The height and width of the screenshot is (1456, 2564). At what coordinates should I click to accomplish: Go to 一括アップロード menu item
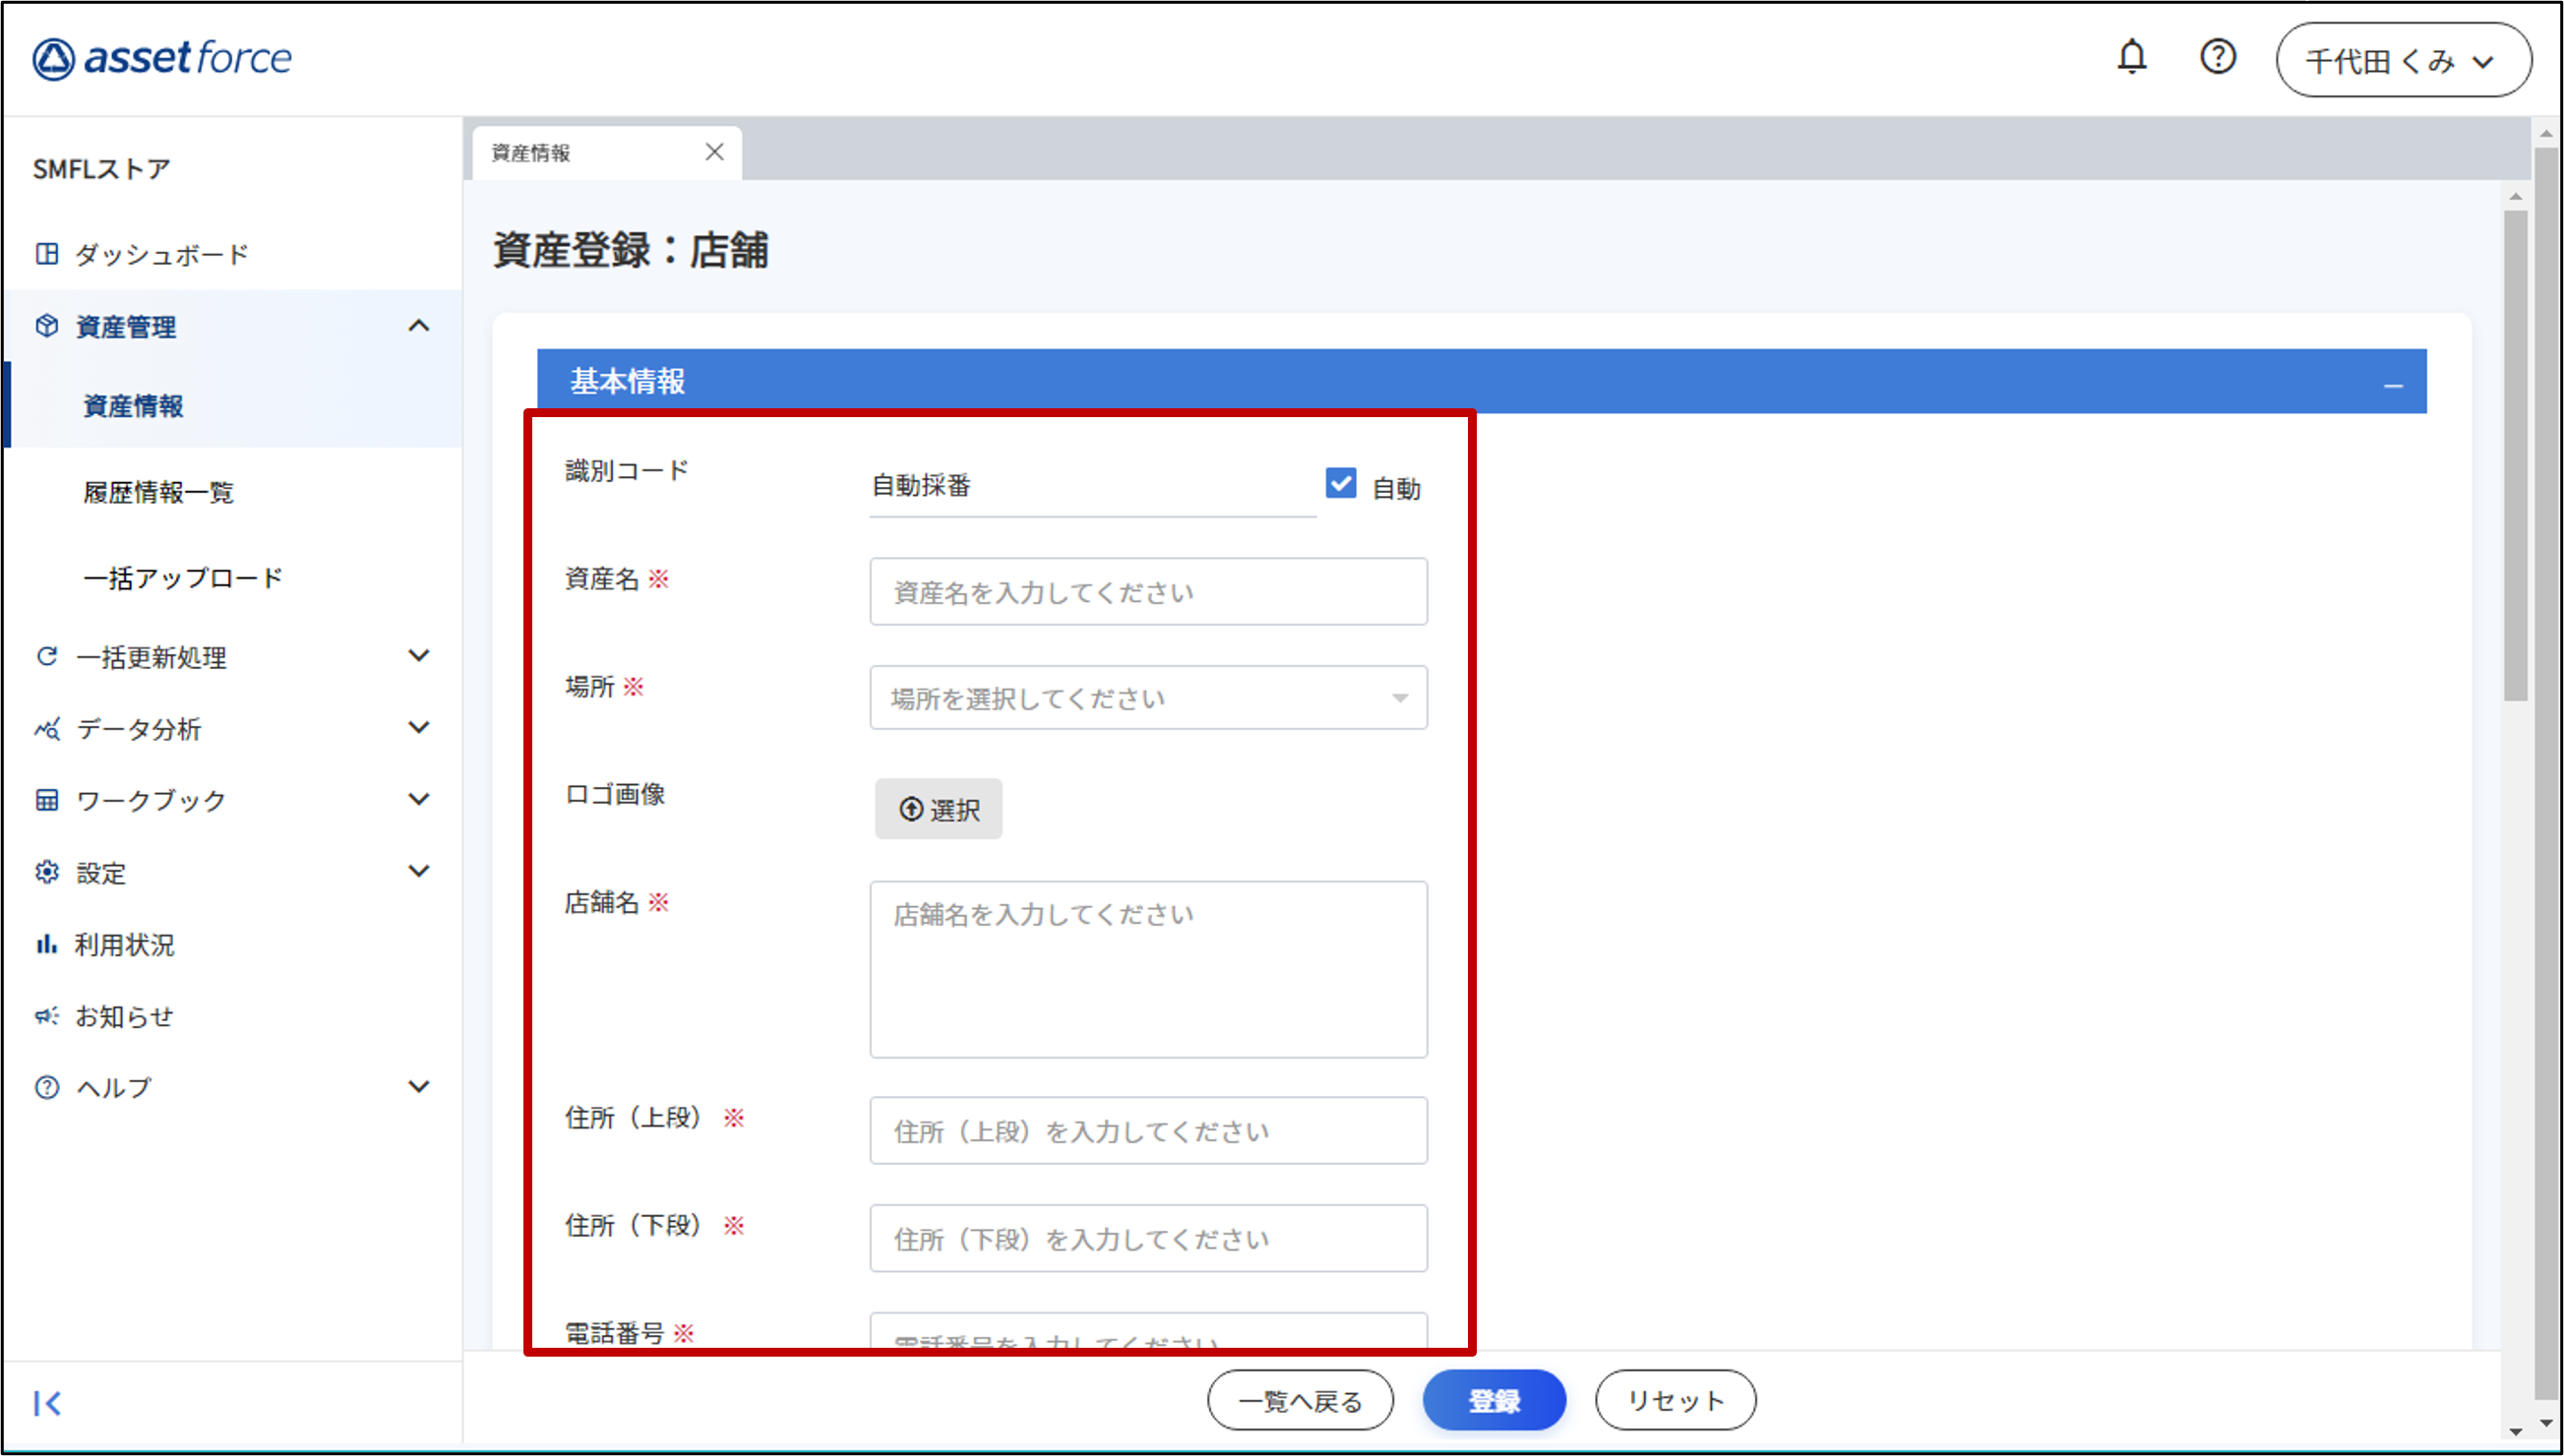point(183,578)
